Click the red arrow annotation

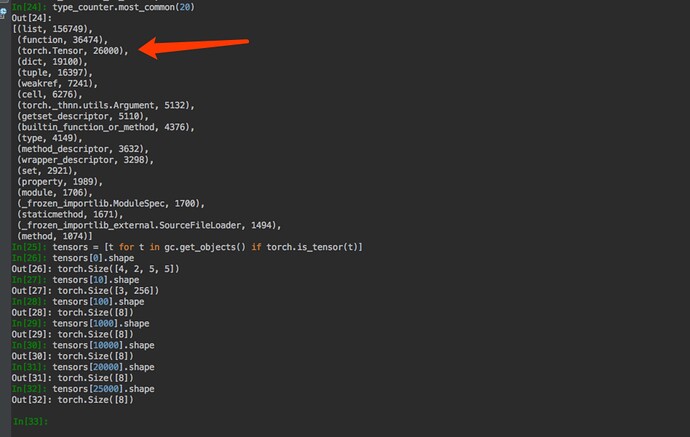point(194,46)
